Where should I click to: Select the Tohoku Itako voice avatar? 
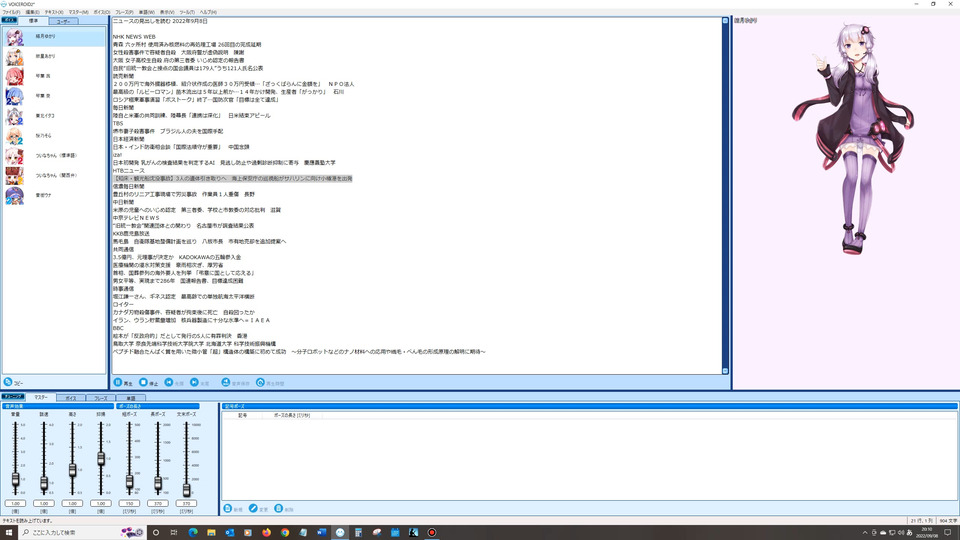coord(14,116)
